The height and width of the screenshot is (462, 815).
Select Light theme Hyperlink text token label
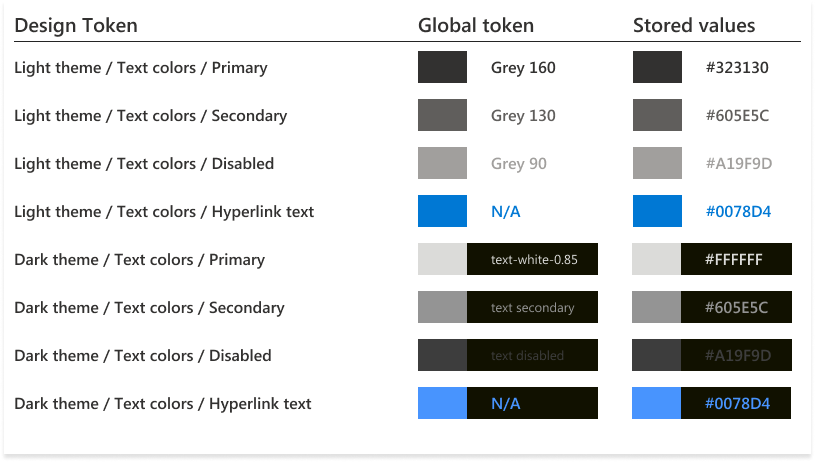(164, 212)
